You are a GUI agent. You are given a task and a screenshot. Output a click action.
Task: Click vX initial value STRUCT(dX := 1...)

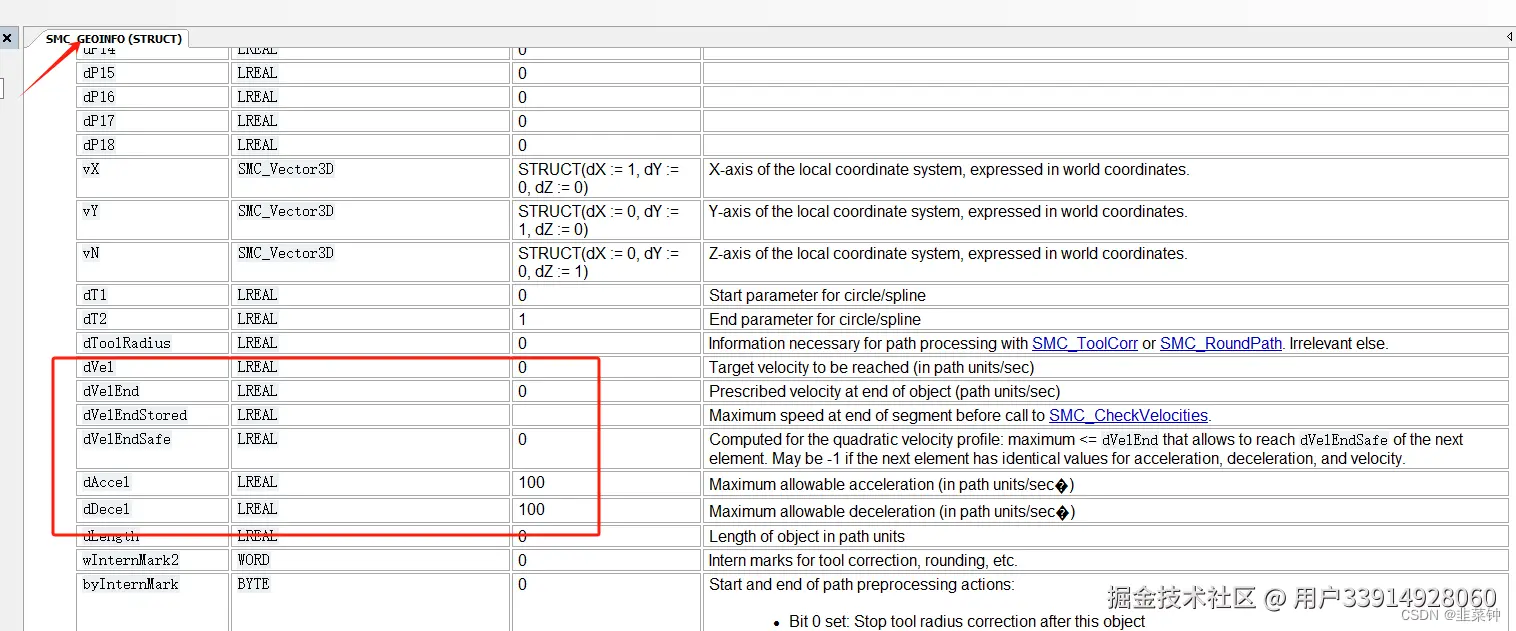click(598, 178)
